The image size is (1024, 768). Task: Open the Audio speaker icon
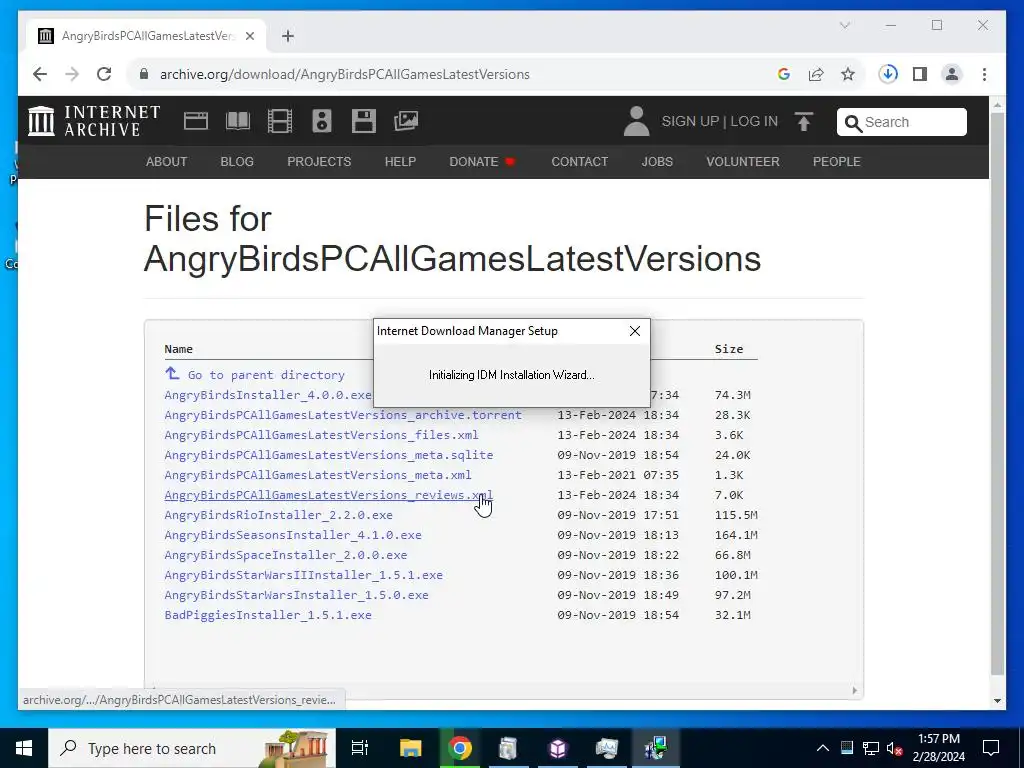click(322, 121)
